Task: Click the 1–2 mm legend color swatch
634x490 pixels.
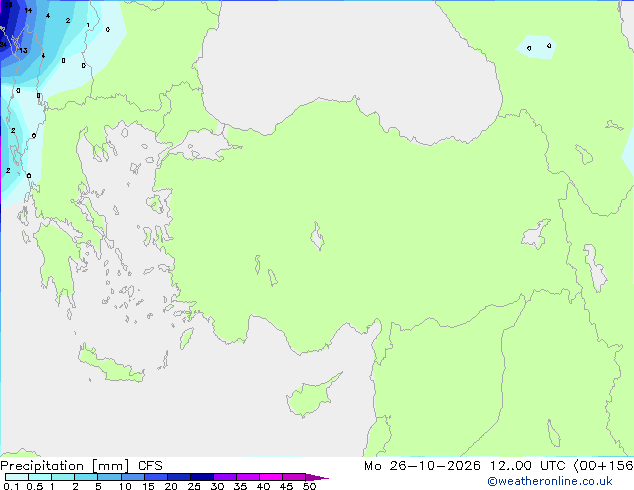Action: pos(63,477)
